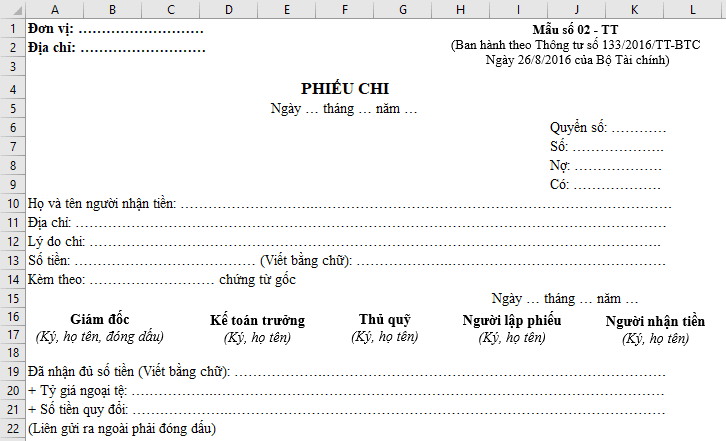This screenshot has width=726, height=441.
Task: Click the 'Giám đốc' signature heading
Action: [100, 319]
